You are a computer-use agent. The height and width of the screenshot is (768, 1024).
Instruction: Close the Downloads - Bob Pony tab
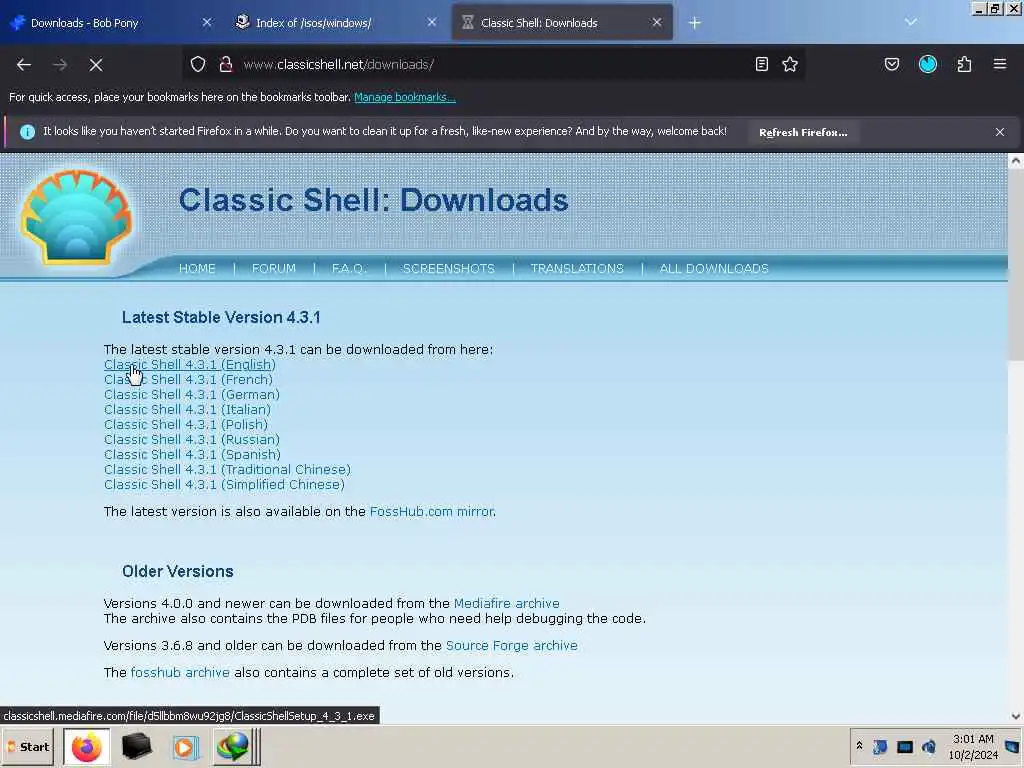(206, 22)
